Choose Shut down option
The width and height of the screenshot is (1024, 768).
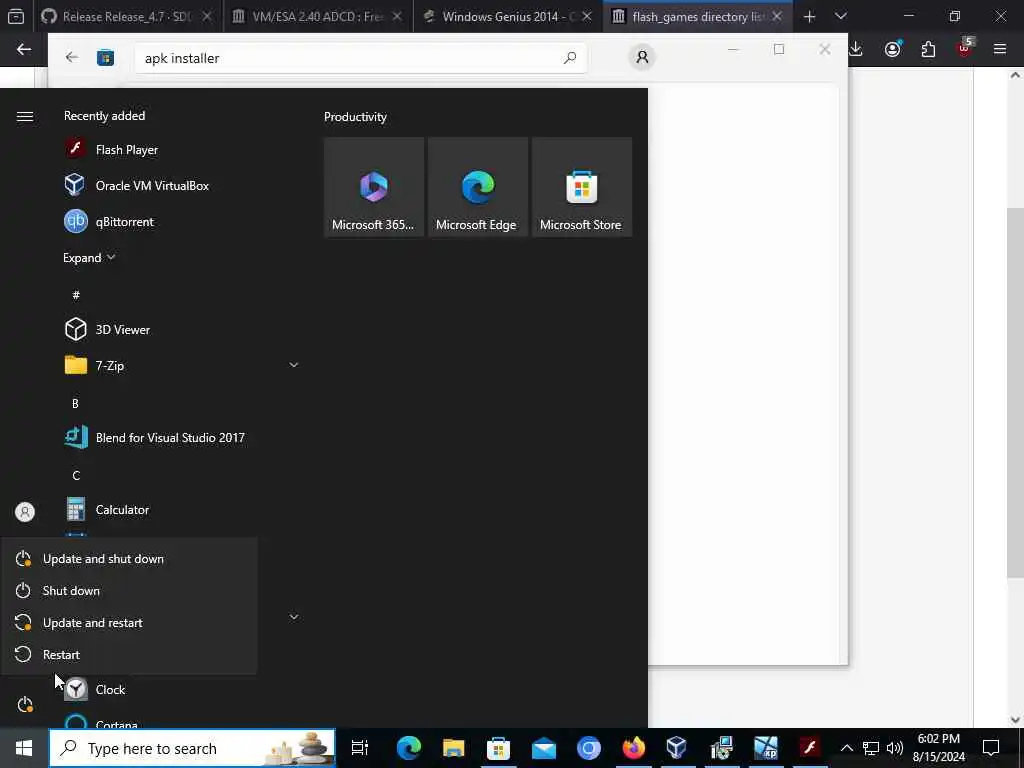[x=129, y=590]
